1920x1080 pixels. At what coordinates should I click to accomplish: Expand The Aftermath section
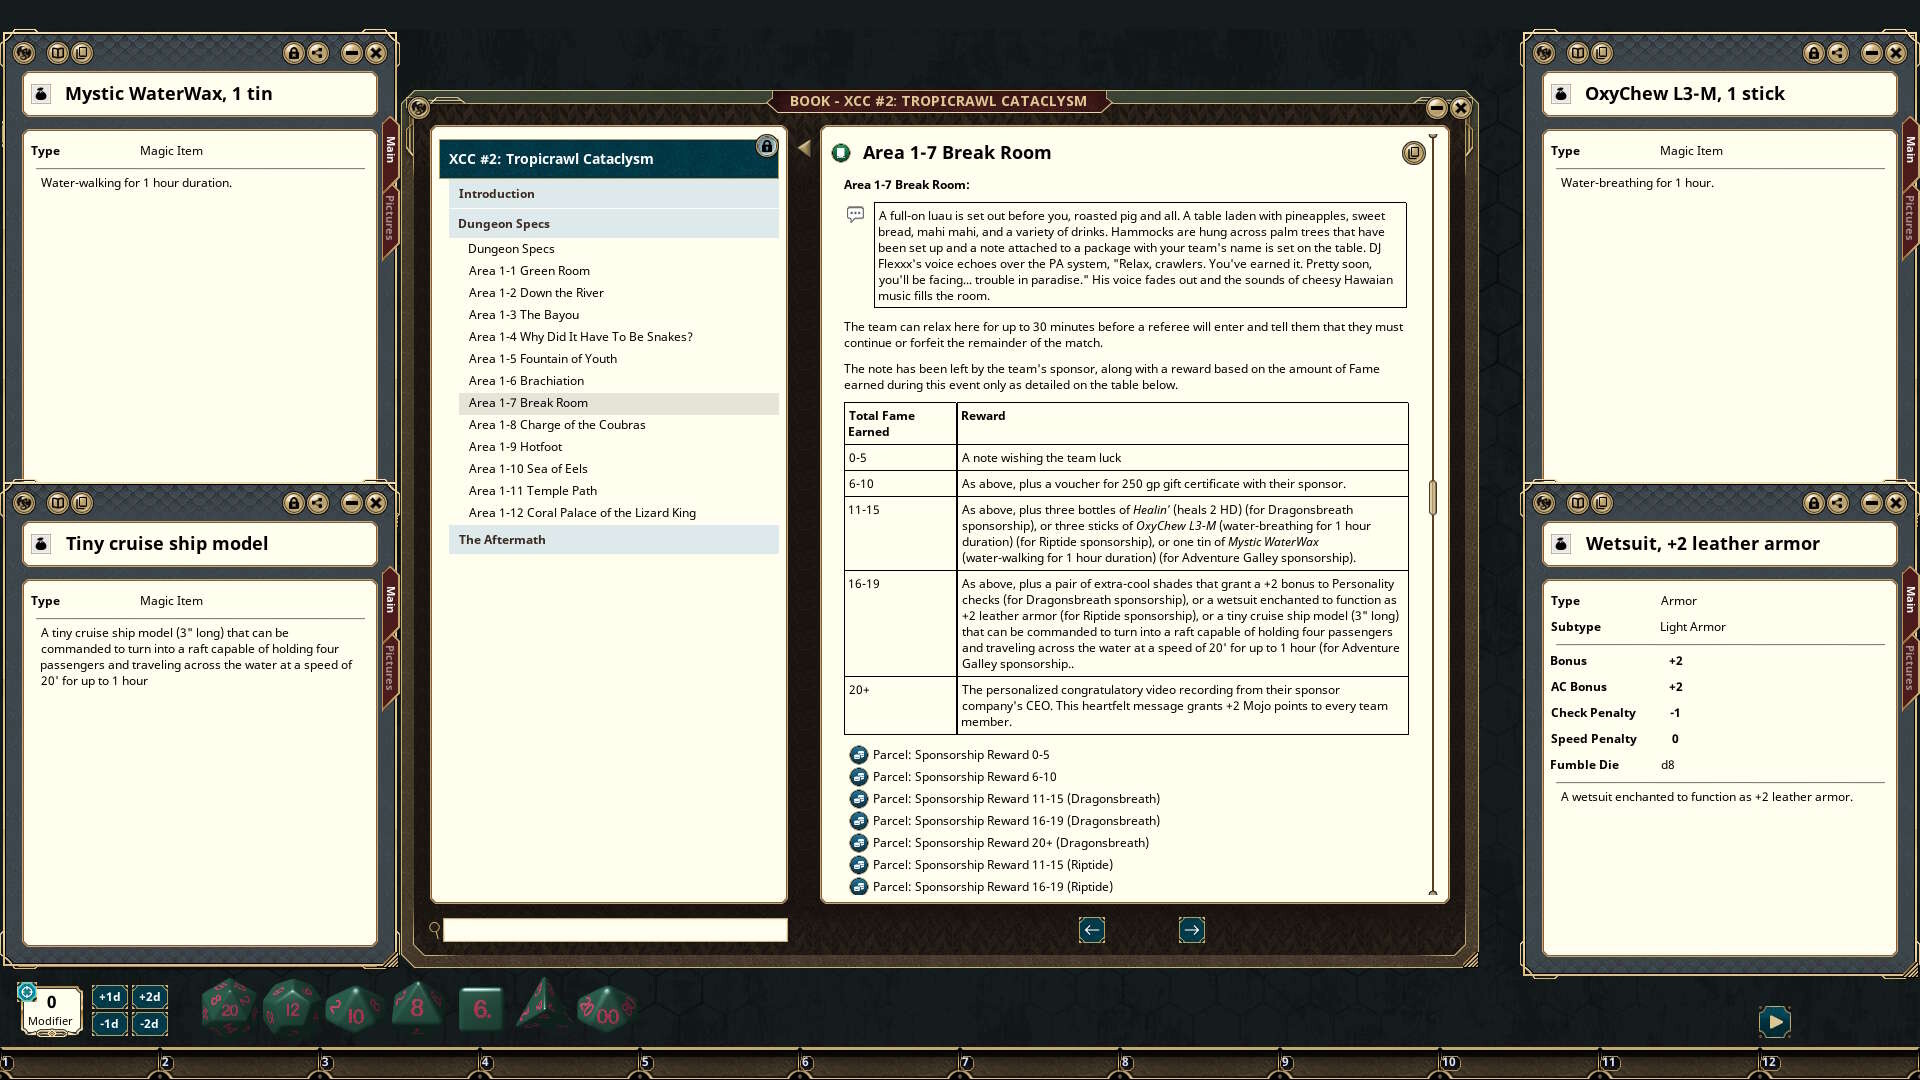tap(501, 539)
